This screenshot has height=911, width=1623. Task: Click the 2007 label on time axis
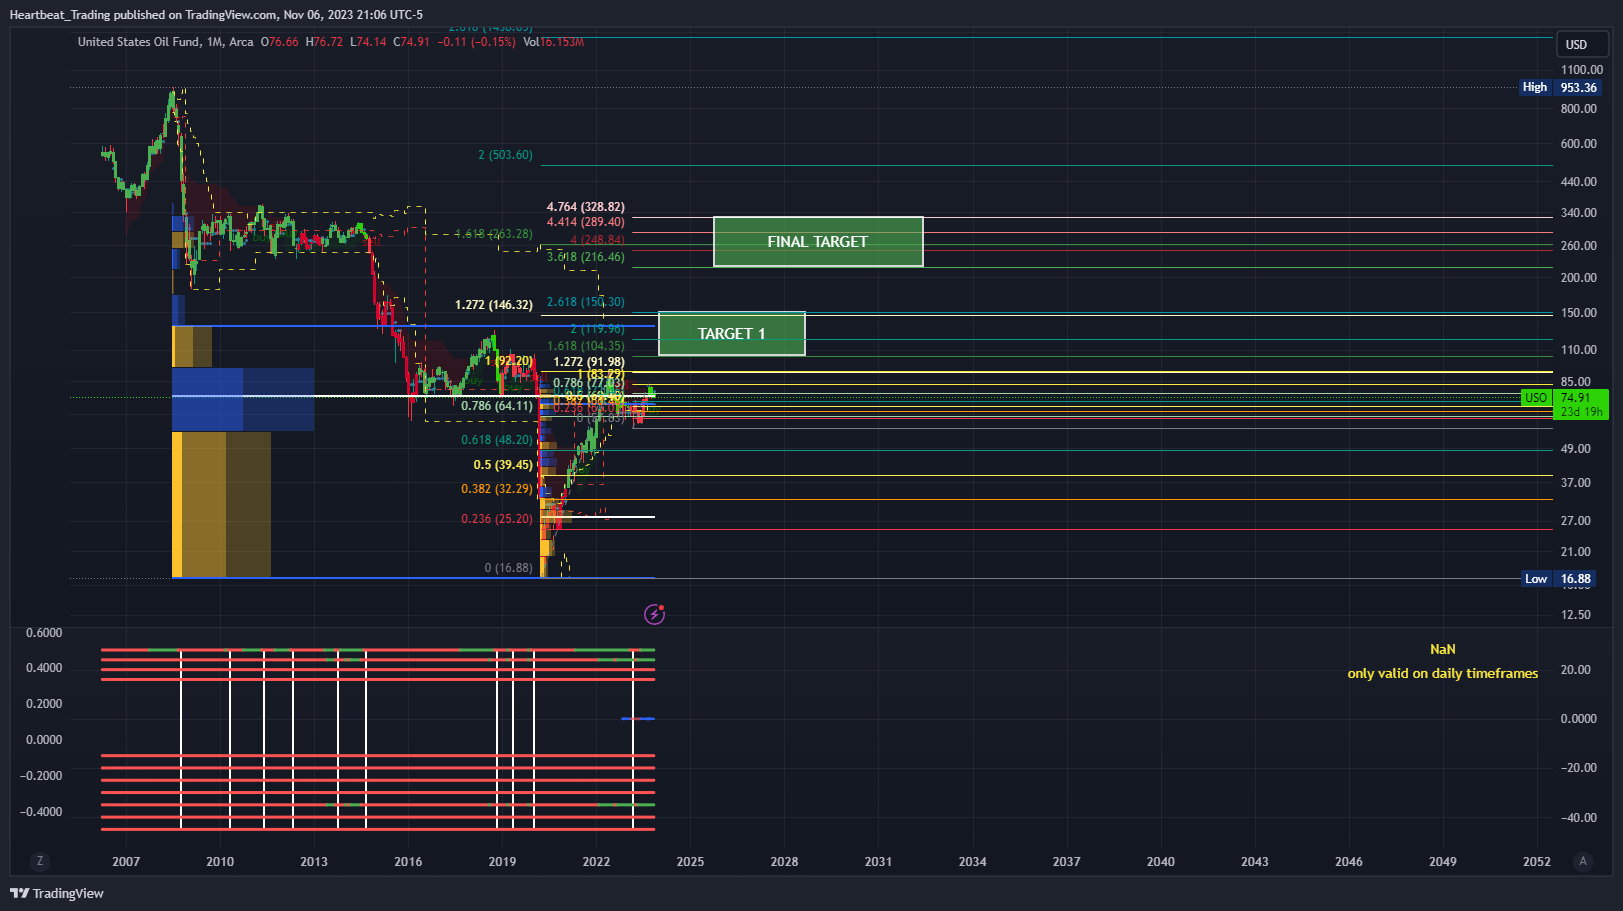tap(126, 862)
